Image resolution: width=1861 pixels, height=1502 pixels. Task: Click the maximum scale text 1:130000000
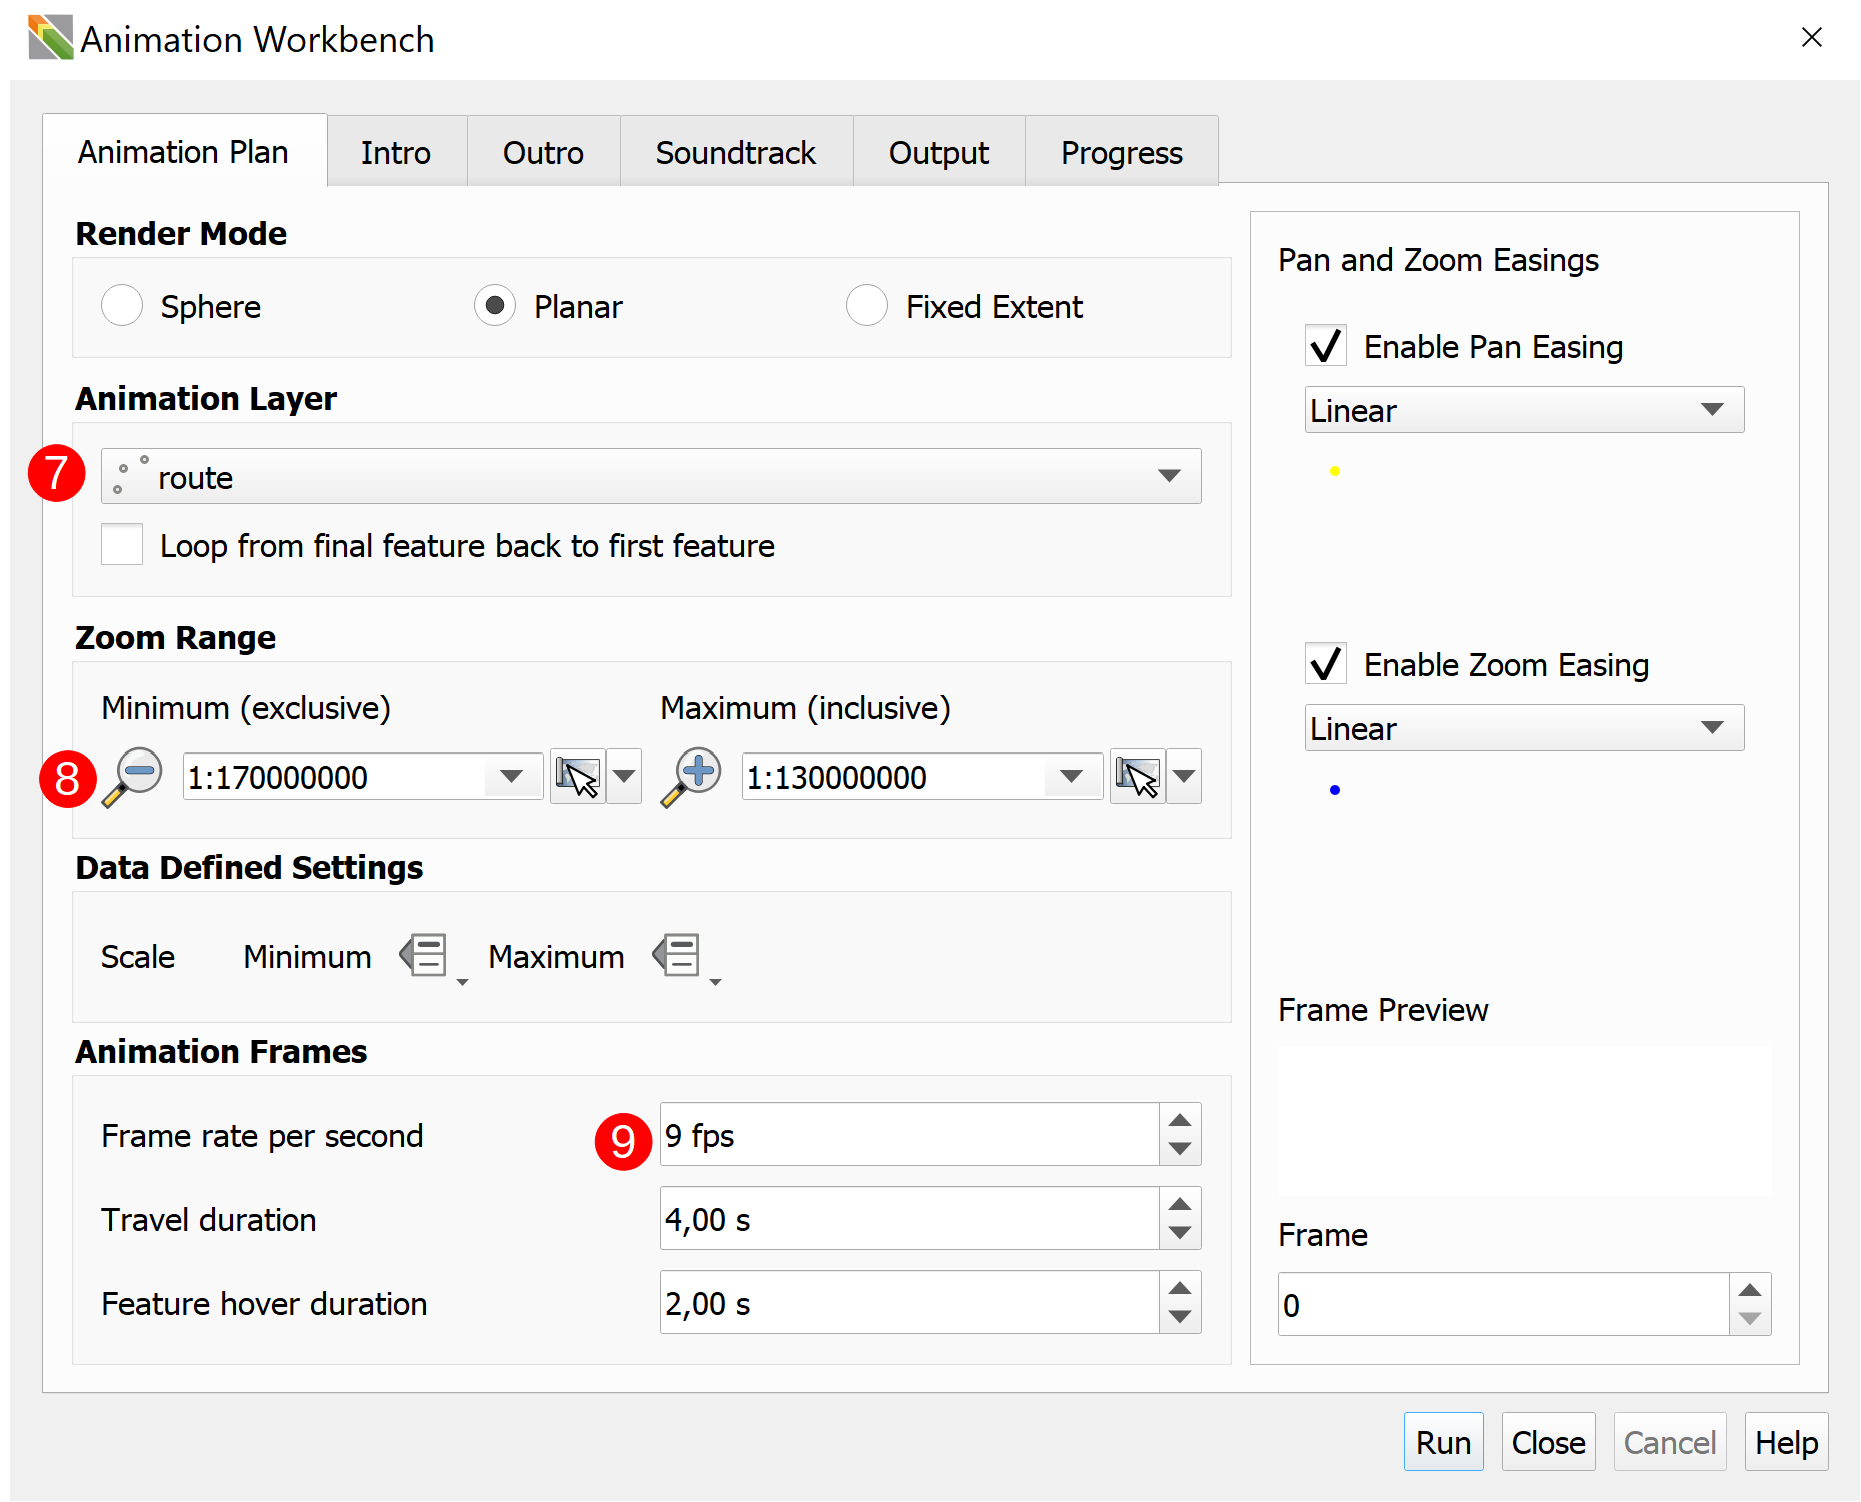click(837, 777)
